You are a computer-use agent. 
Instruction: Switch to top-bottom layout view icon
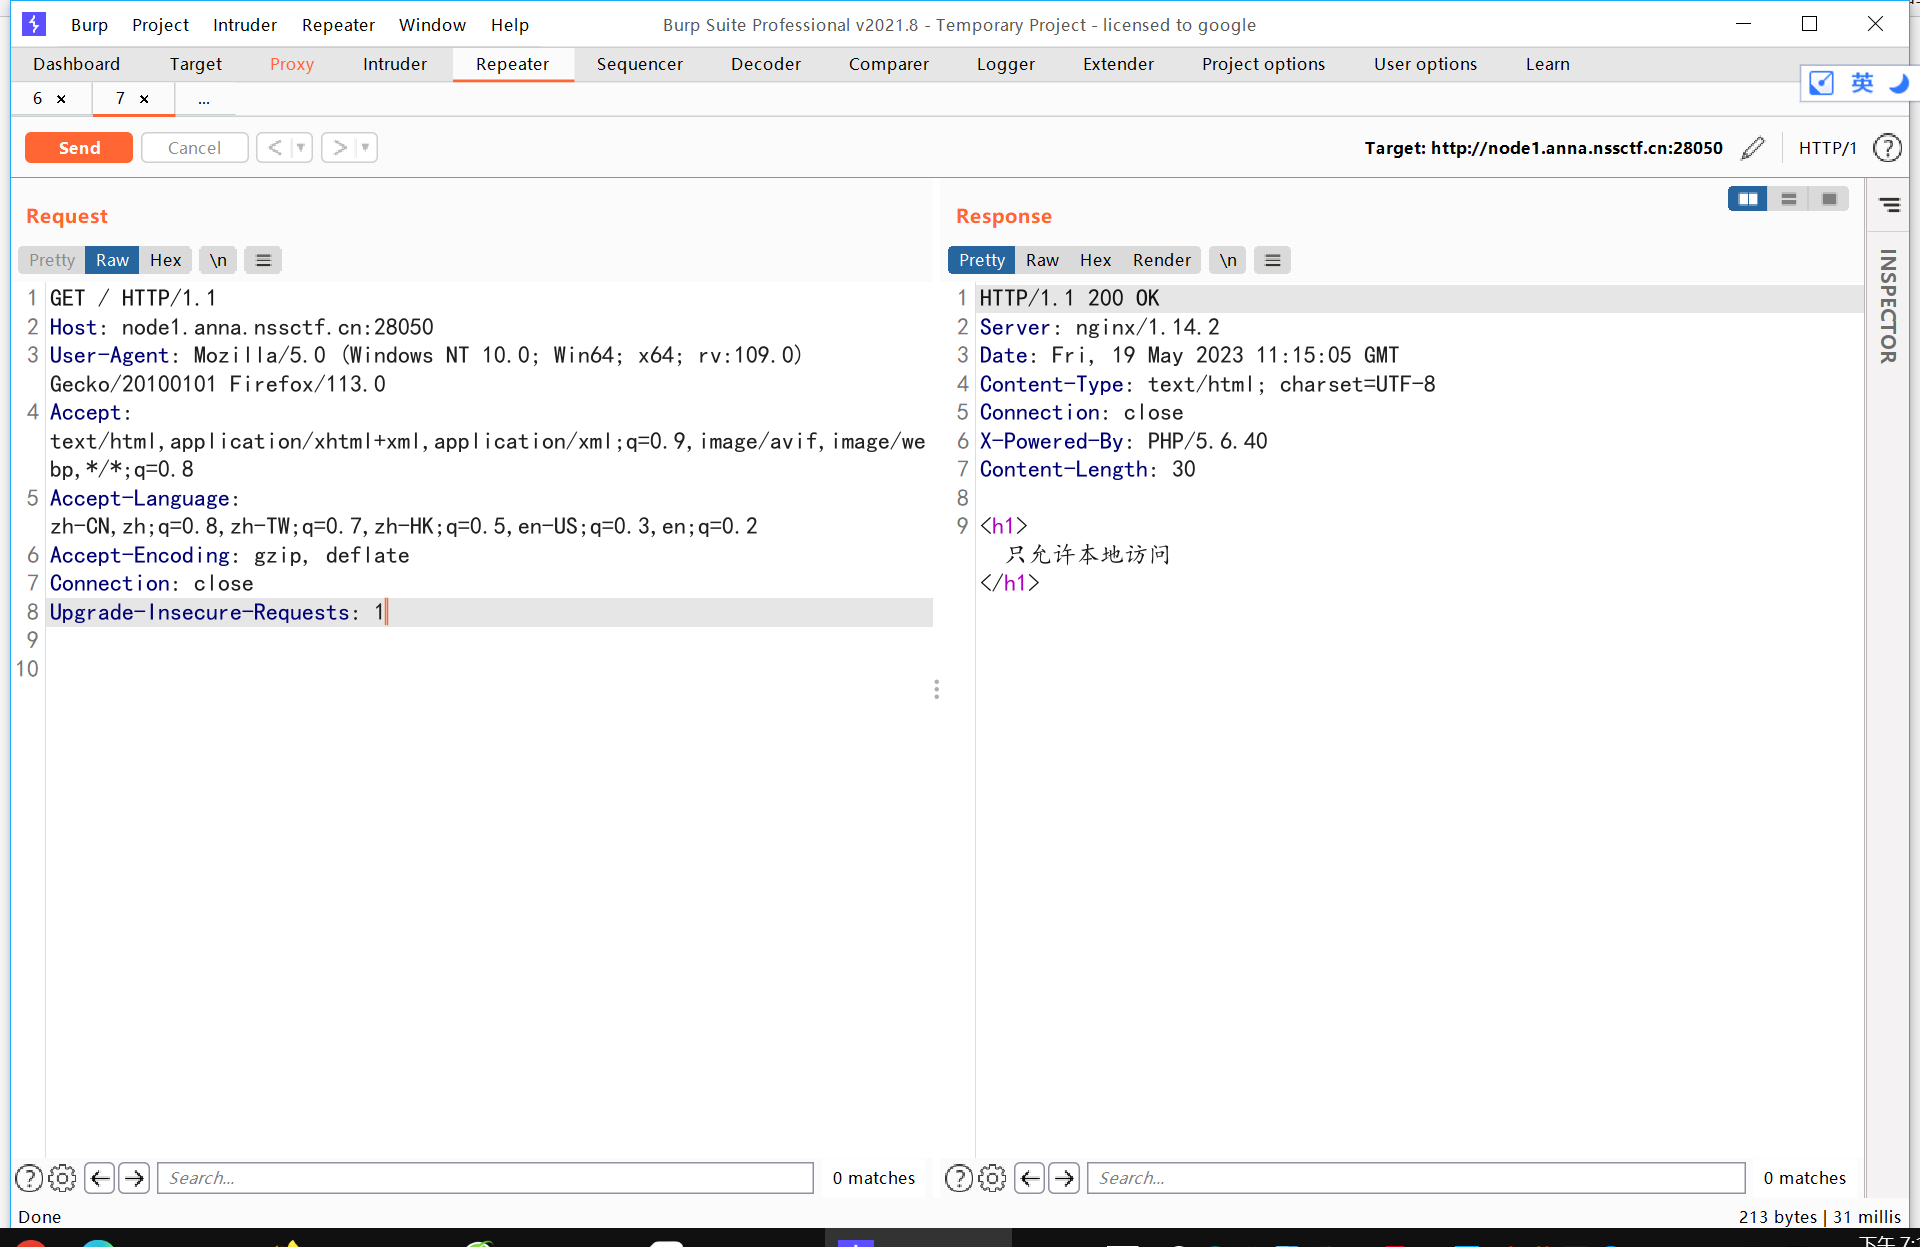[1789, 199]
